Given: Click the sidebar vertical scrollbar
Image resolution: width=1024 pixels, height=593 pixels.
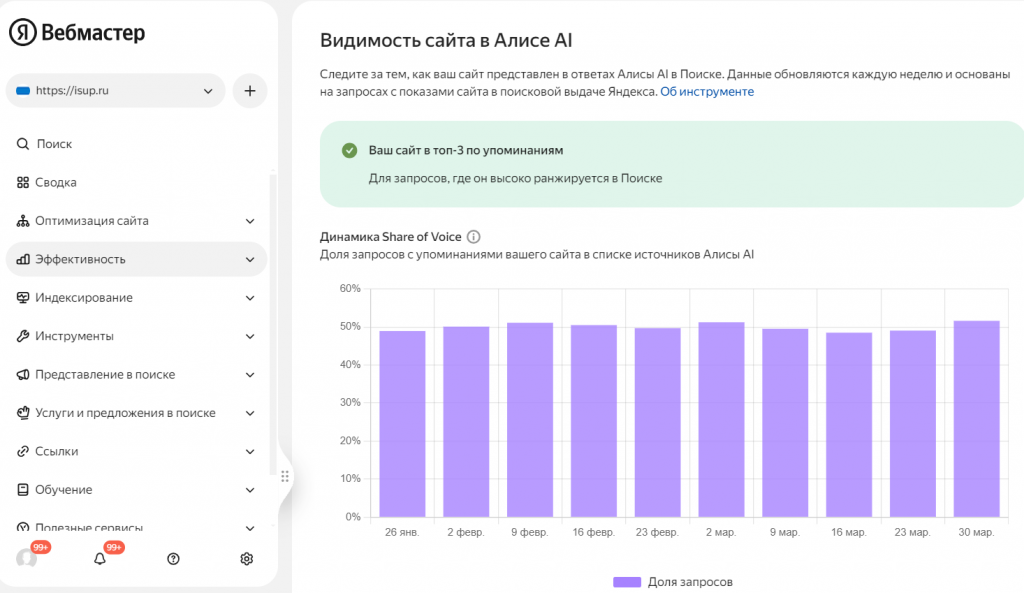Looking at the screenshot, I should click(x=272, y=323).
